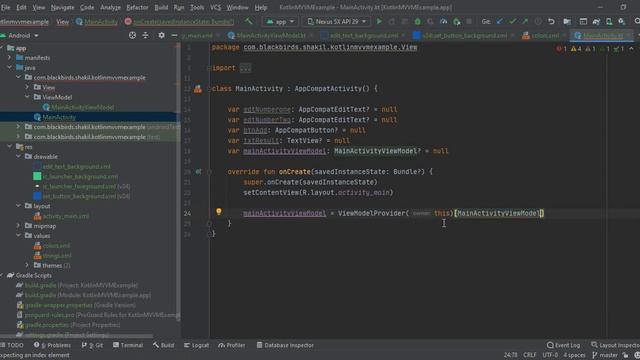640x360 pixels.
Task: Open the Database Inspector tool window
Action: click(x=285, y=345)
